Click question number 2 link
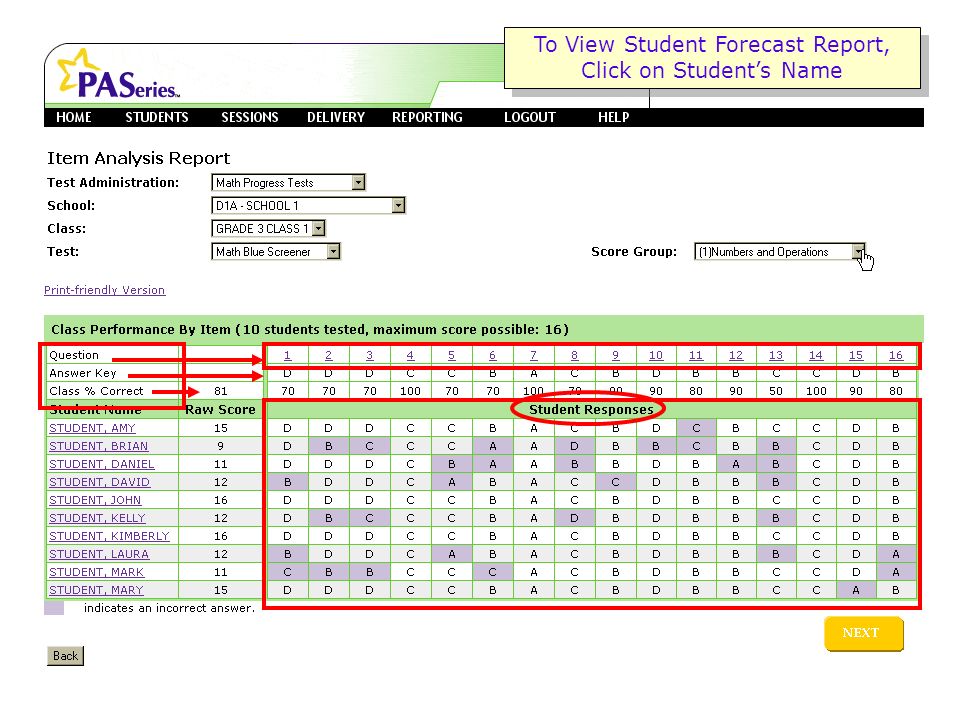This screenshot has height=720, width=960. pos(329,355)
